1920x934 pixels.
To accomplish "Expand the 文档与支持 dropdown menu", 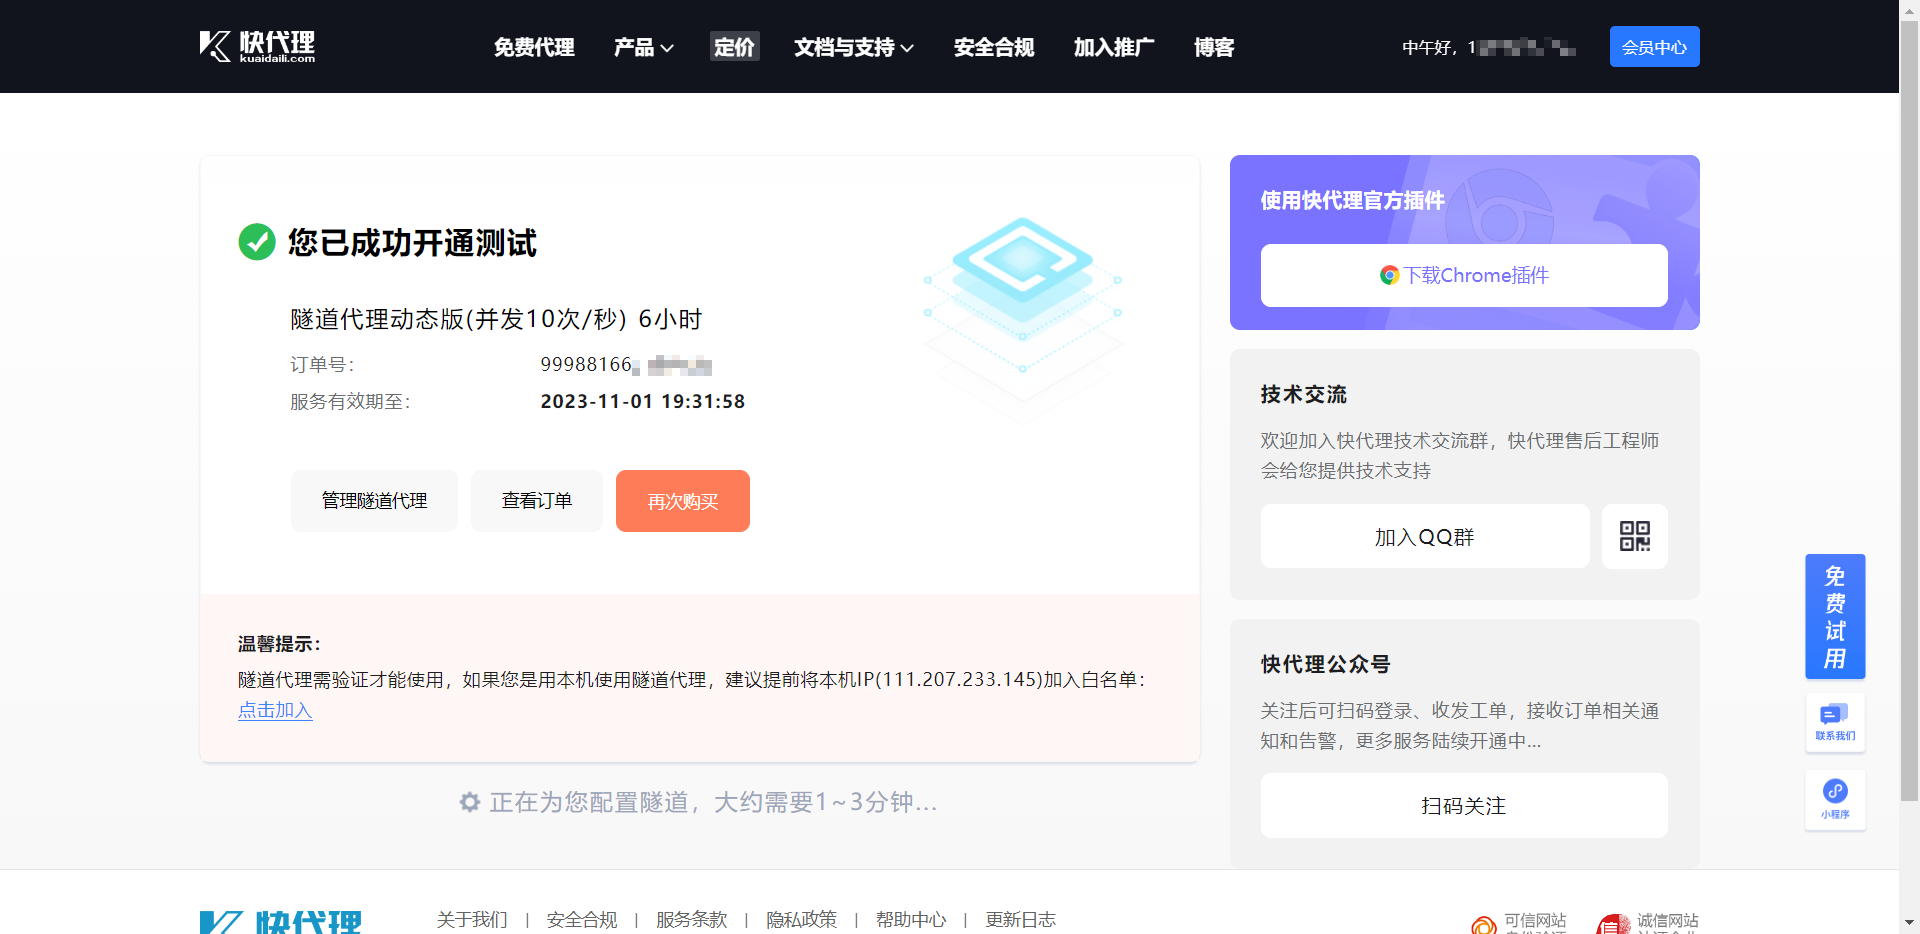I will click(854, 47).
